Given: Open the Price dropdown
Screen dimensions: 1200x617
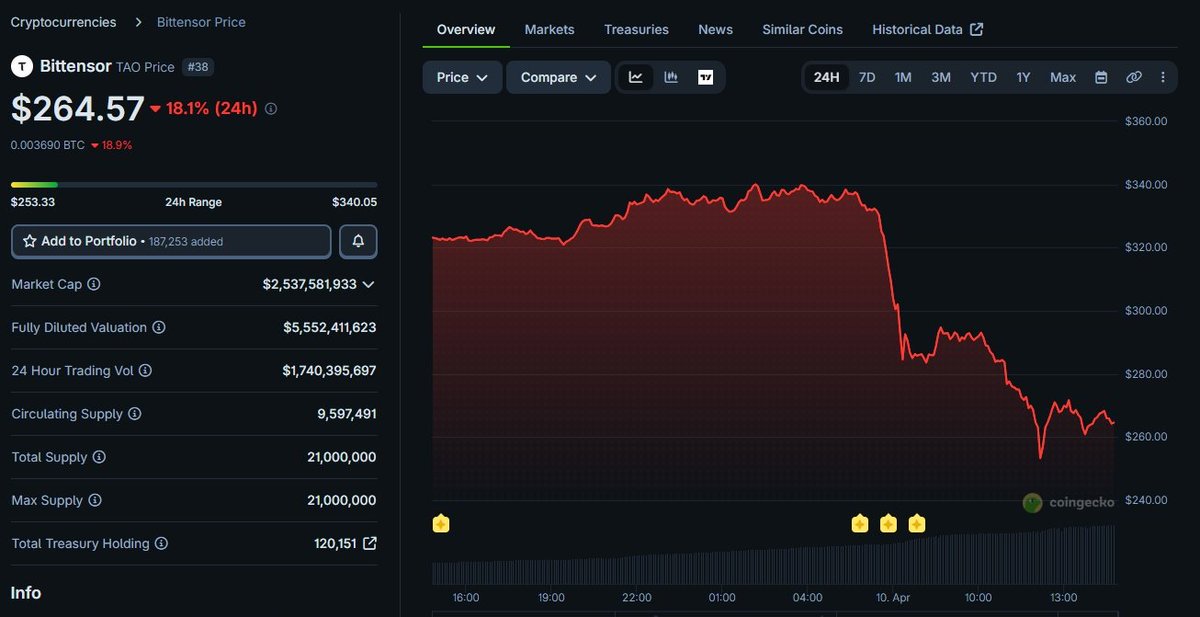Looking at the screenshot, I should 462,77.
